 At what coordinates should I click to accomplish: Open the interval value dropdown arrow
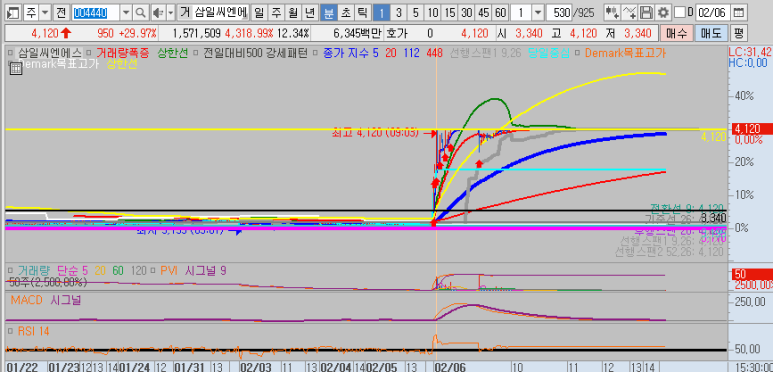(537, 12)
